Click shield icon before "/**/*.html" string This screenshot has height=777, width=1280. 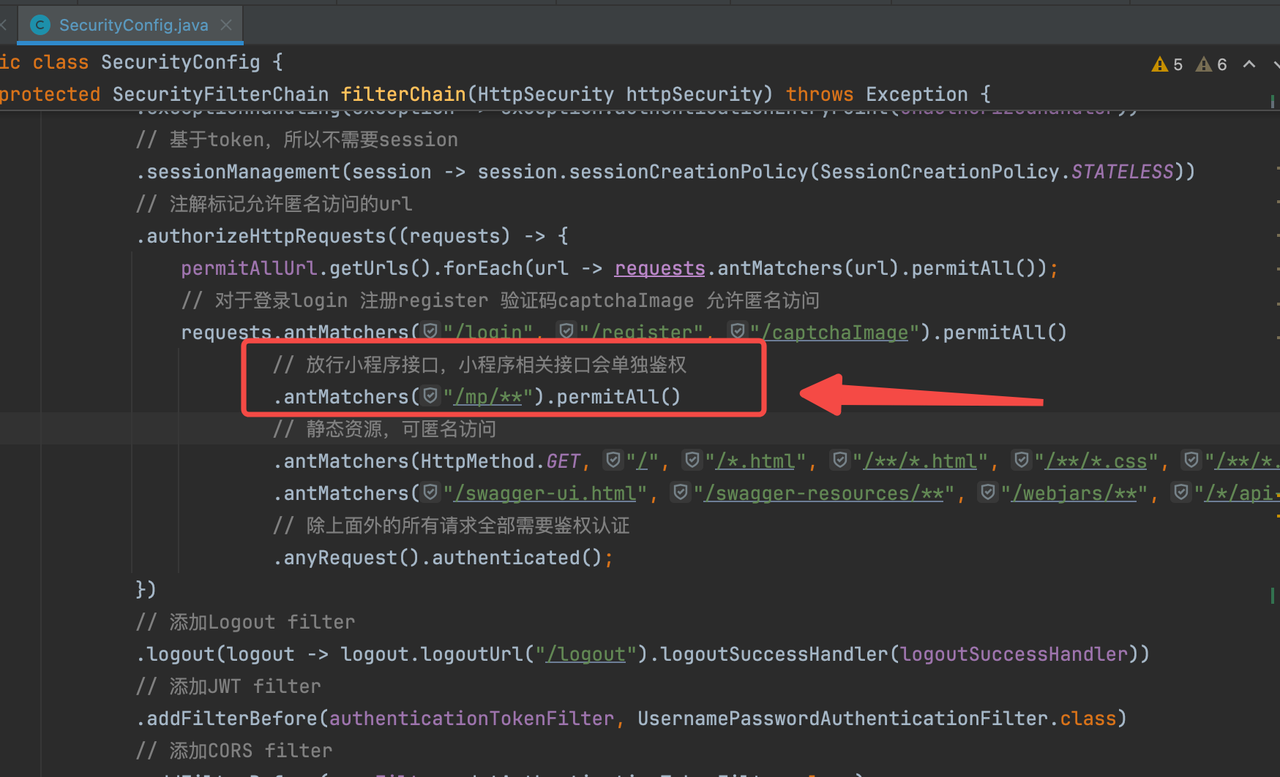(840, 461)
